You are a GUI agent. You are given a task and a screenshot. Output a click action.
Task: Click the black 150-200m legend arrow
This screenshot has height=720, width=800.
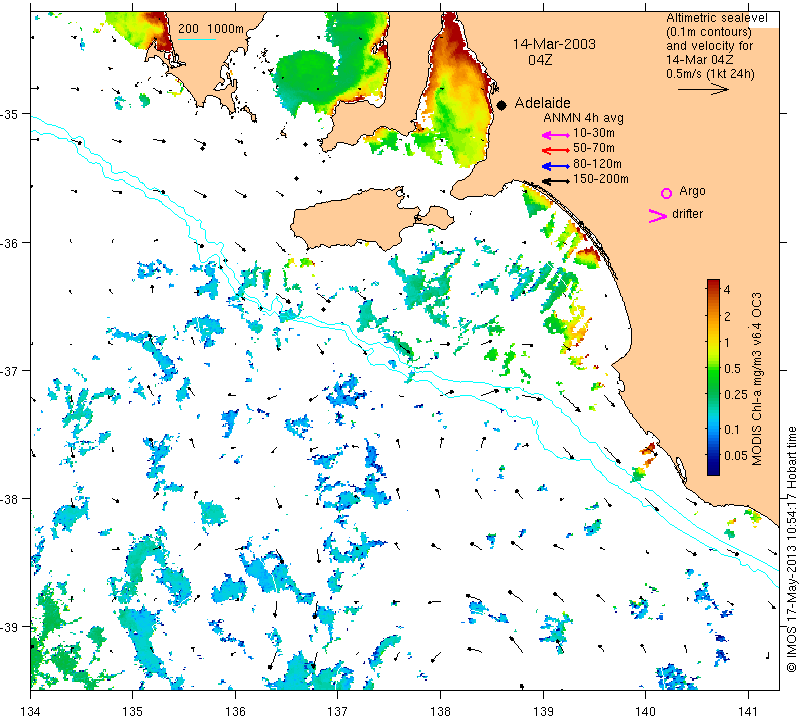click(x=555, y=181)
